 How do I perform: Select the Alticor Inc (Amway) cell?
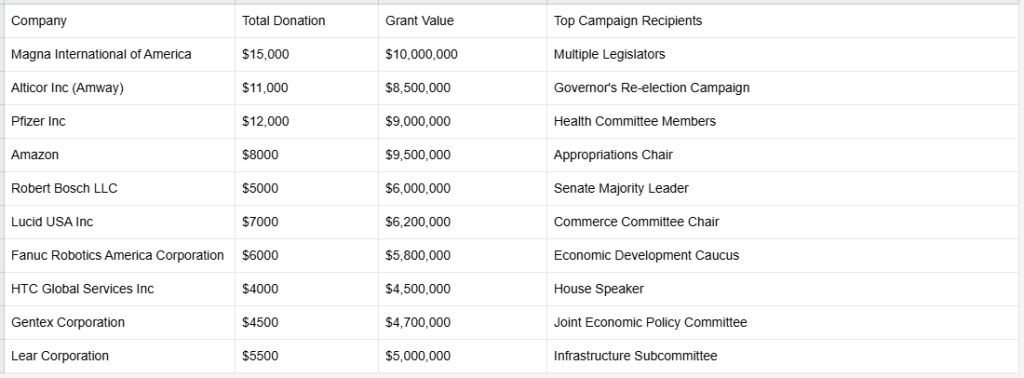coord(120,88)
